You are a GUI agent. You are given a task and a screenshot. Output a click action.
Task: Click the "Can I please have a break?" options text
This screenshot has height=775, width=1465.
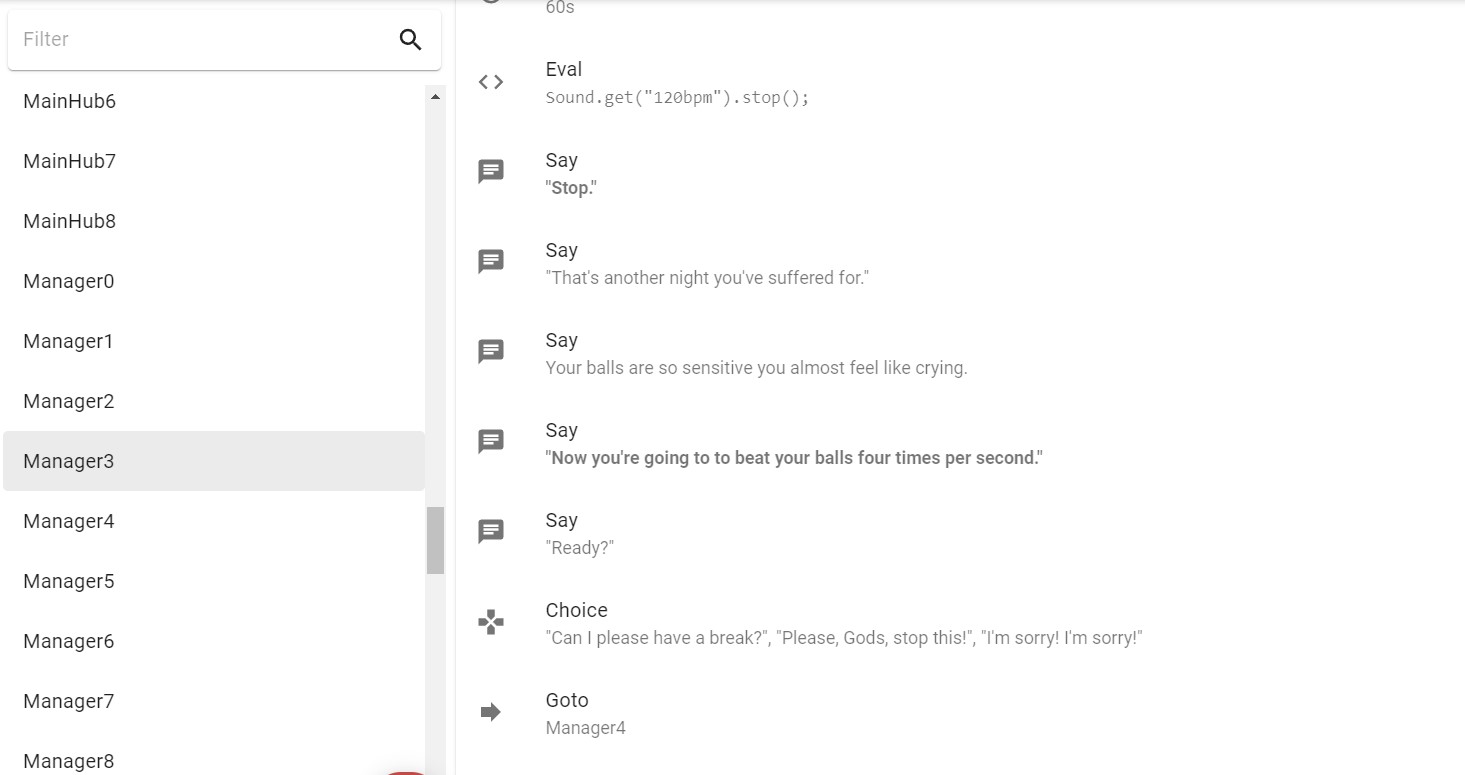coord(844,638)
